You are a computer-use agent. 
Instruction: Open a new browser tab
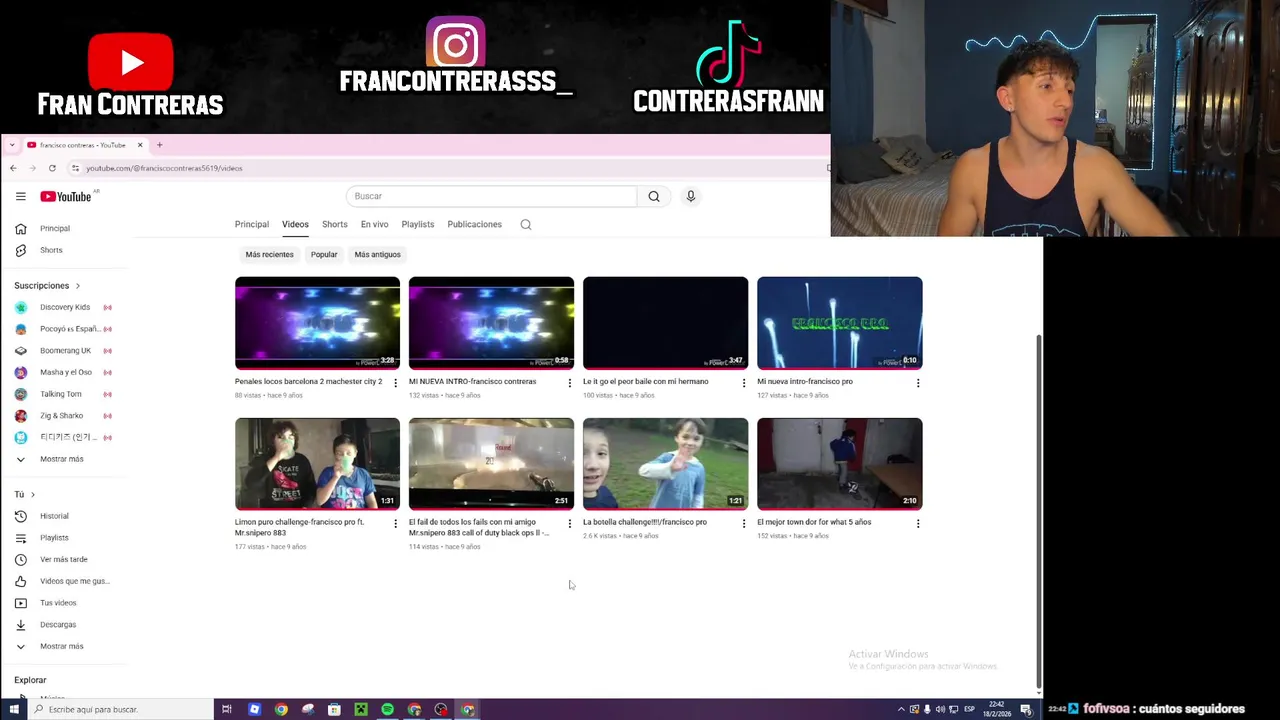[159, 145]
